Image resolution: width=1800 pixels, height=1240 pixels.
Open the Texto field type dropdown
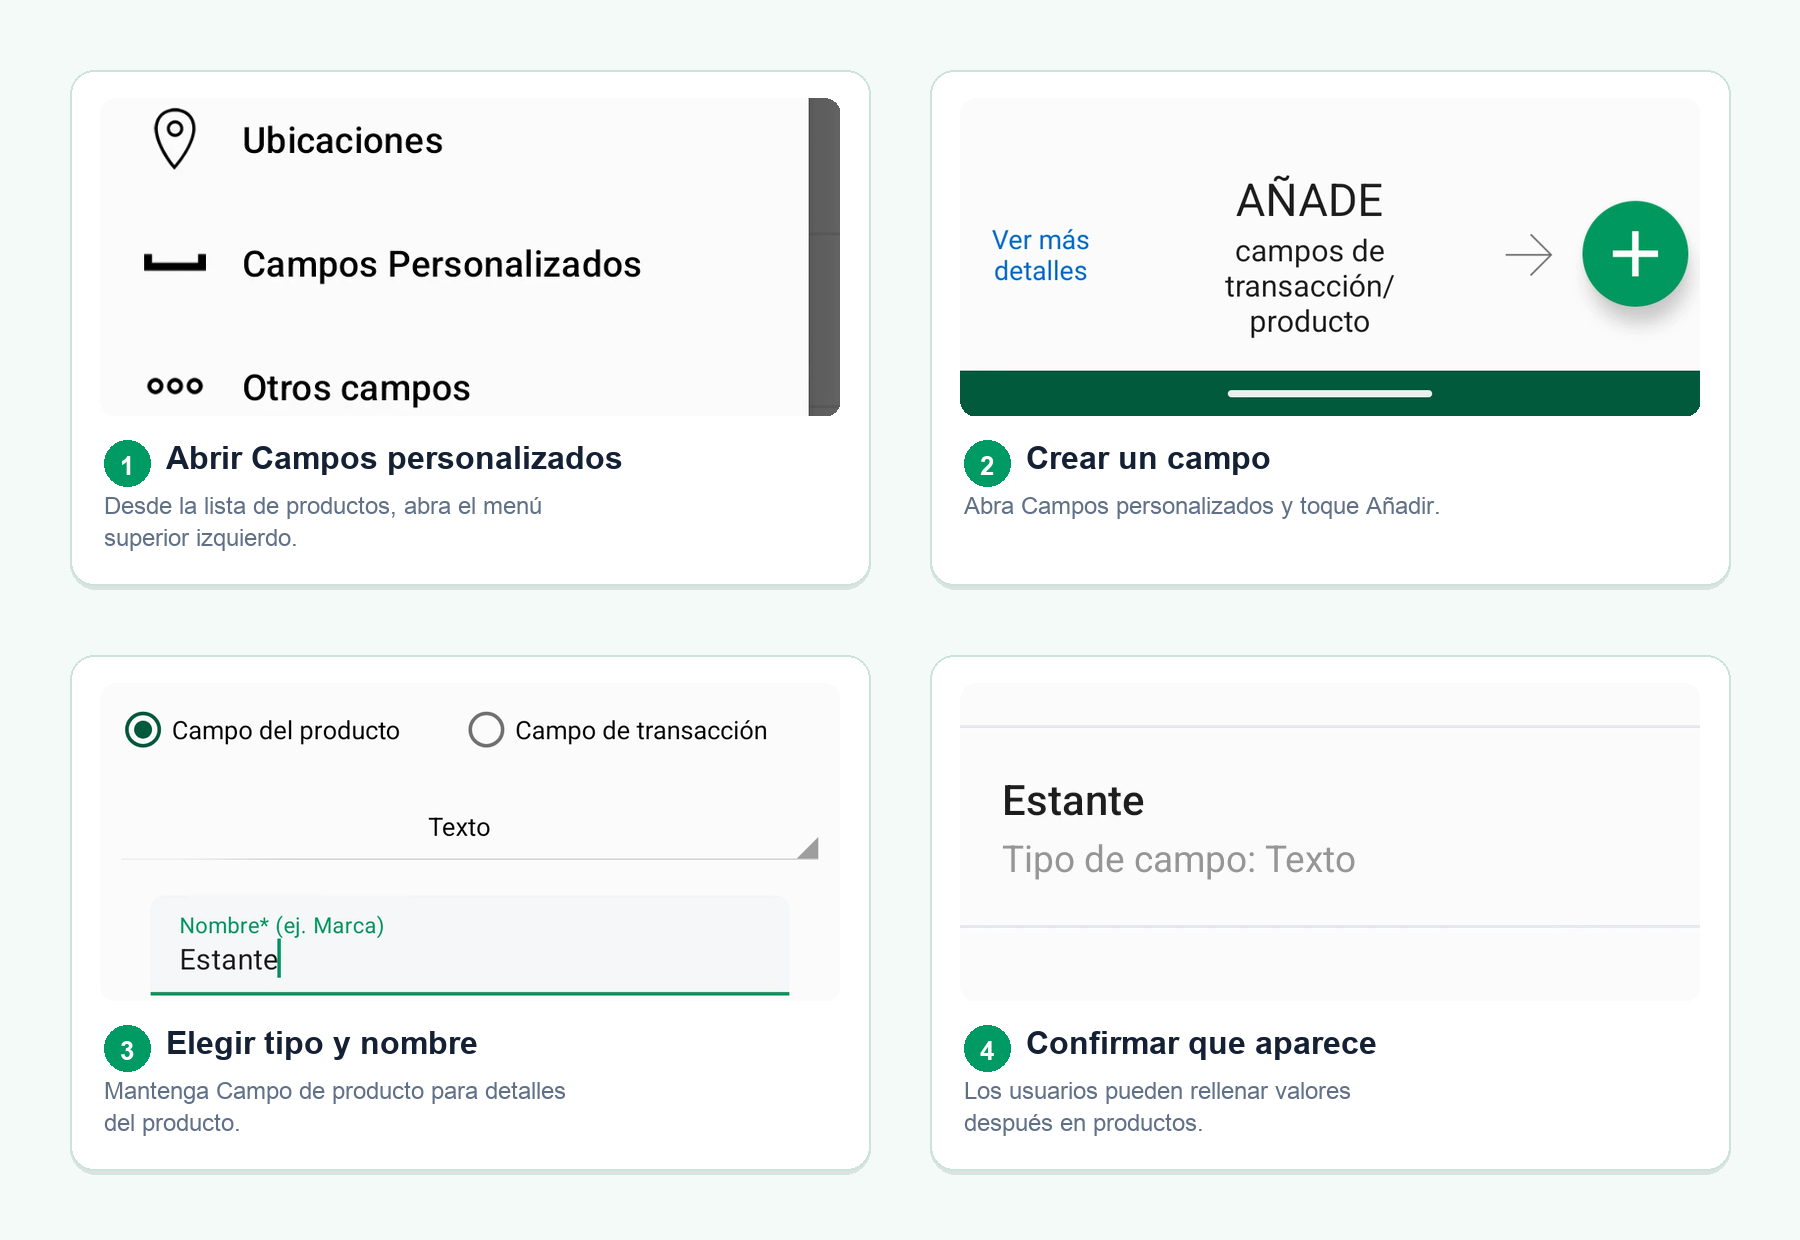(x=470, y=828)
